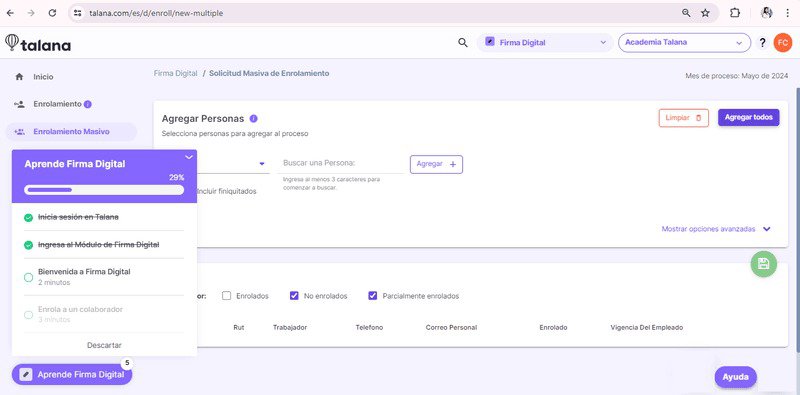This screenshot has width=800, height=395.
Task: Select Enrolamiento Masivo in sidebar
Action: point(71,132)
